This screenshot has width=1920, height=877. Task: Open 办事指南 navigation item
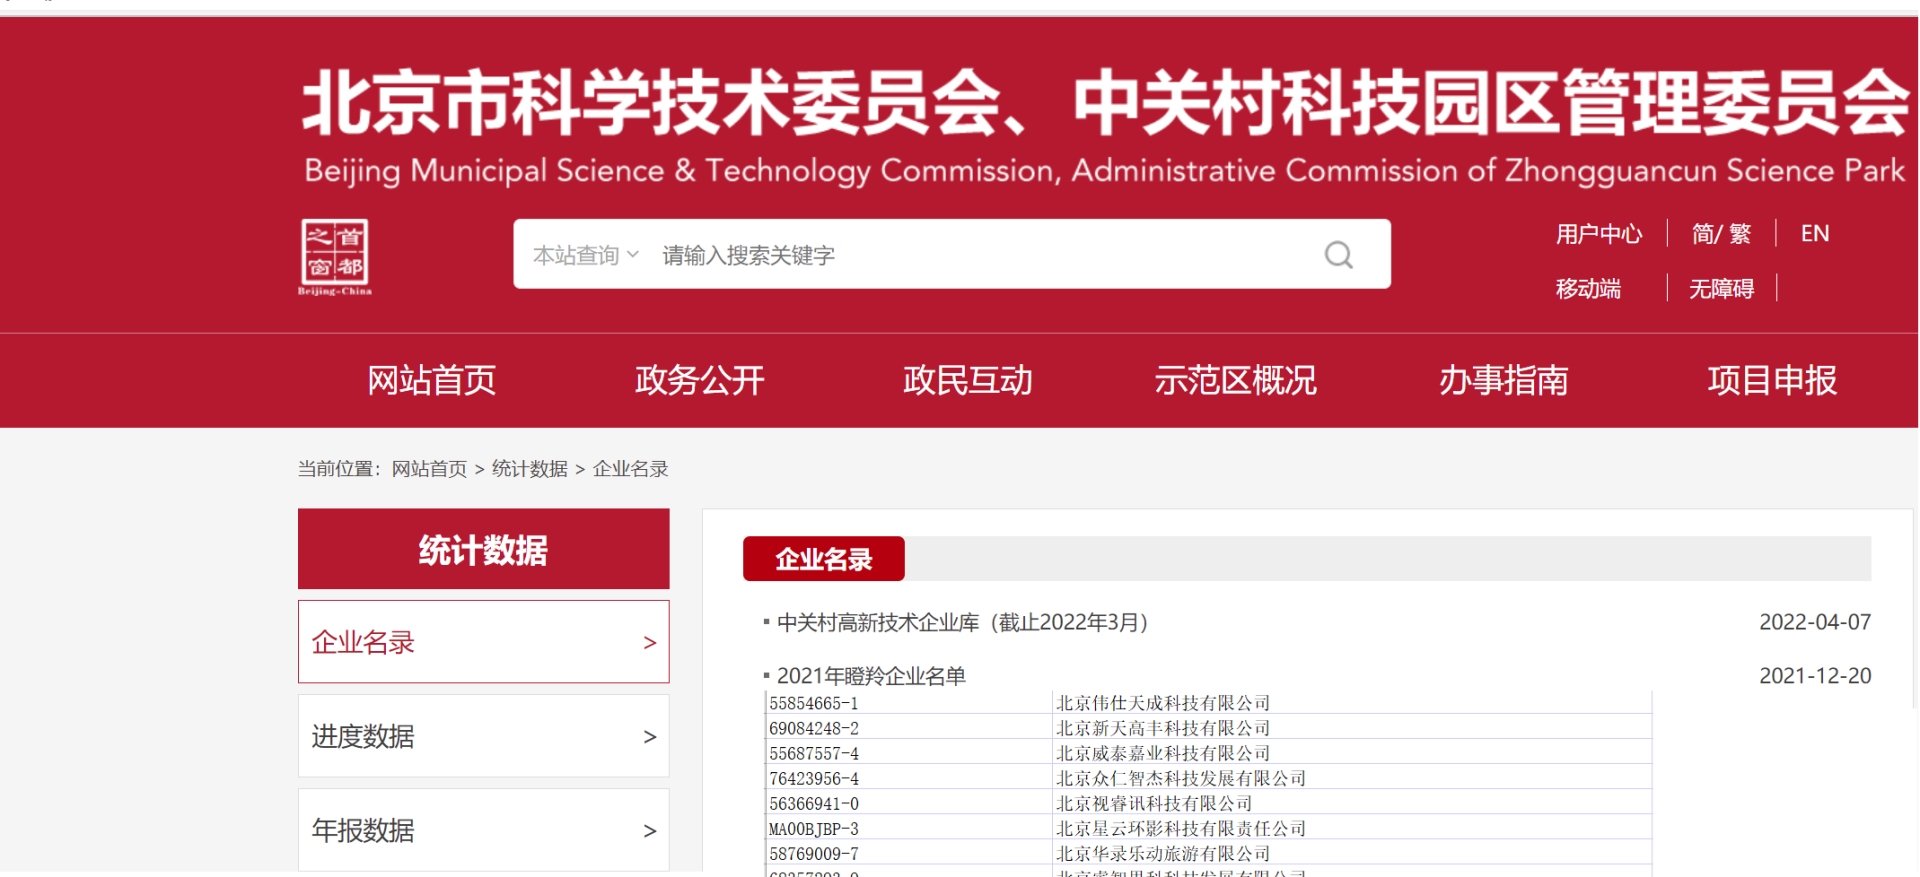click(1504, 380)
